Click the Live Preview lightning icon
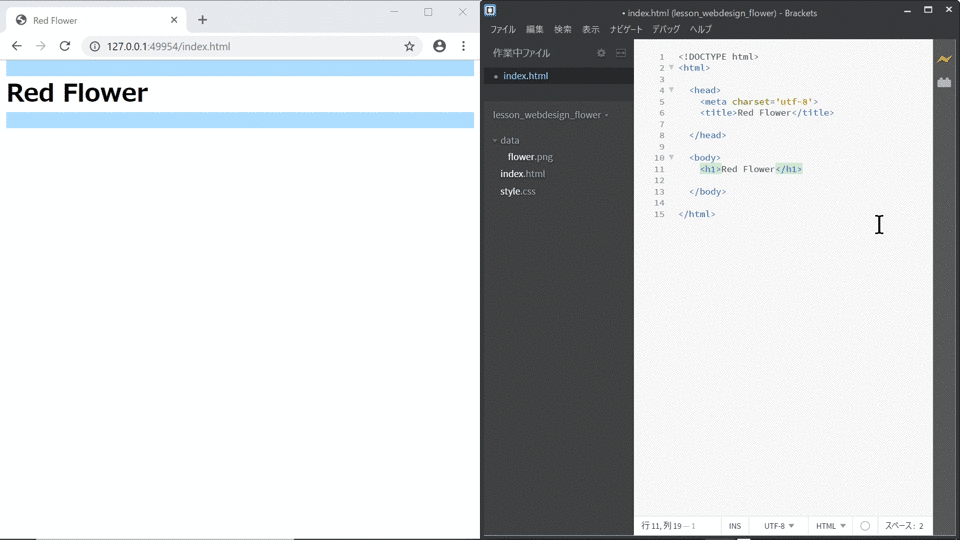This screenshot has height=540, width=960. [944, 59]
